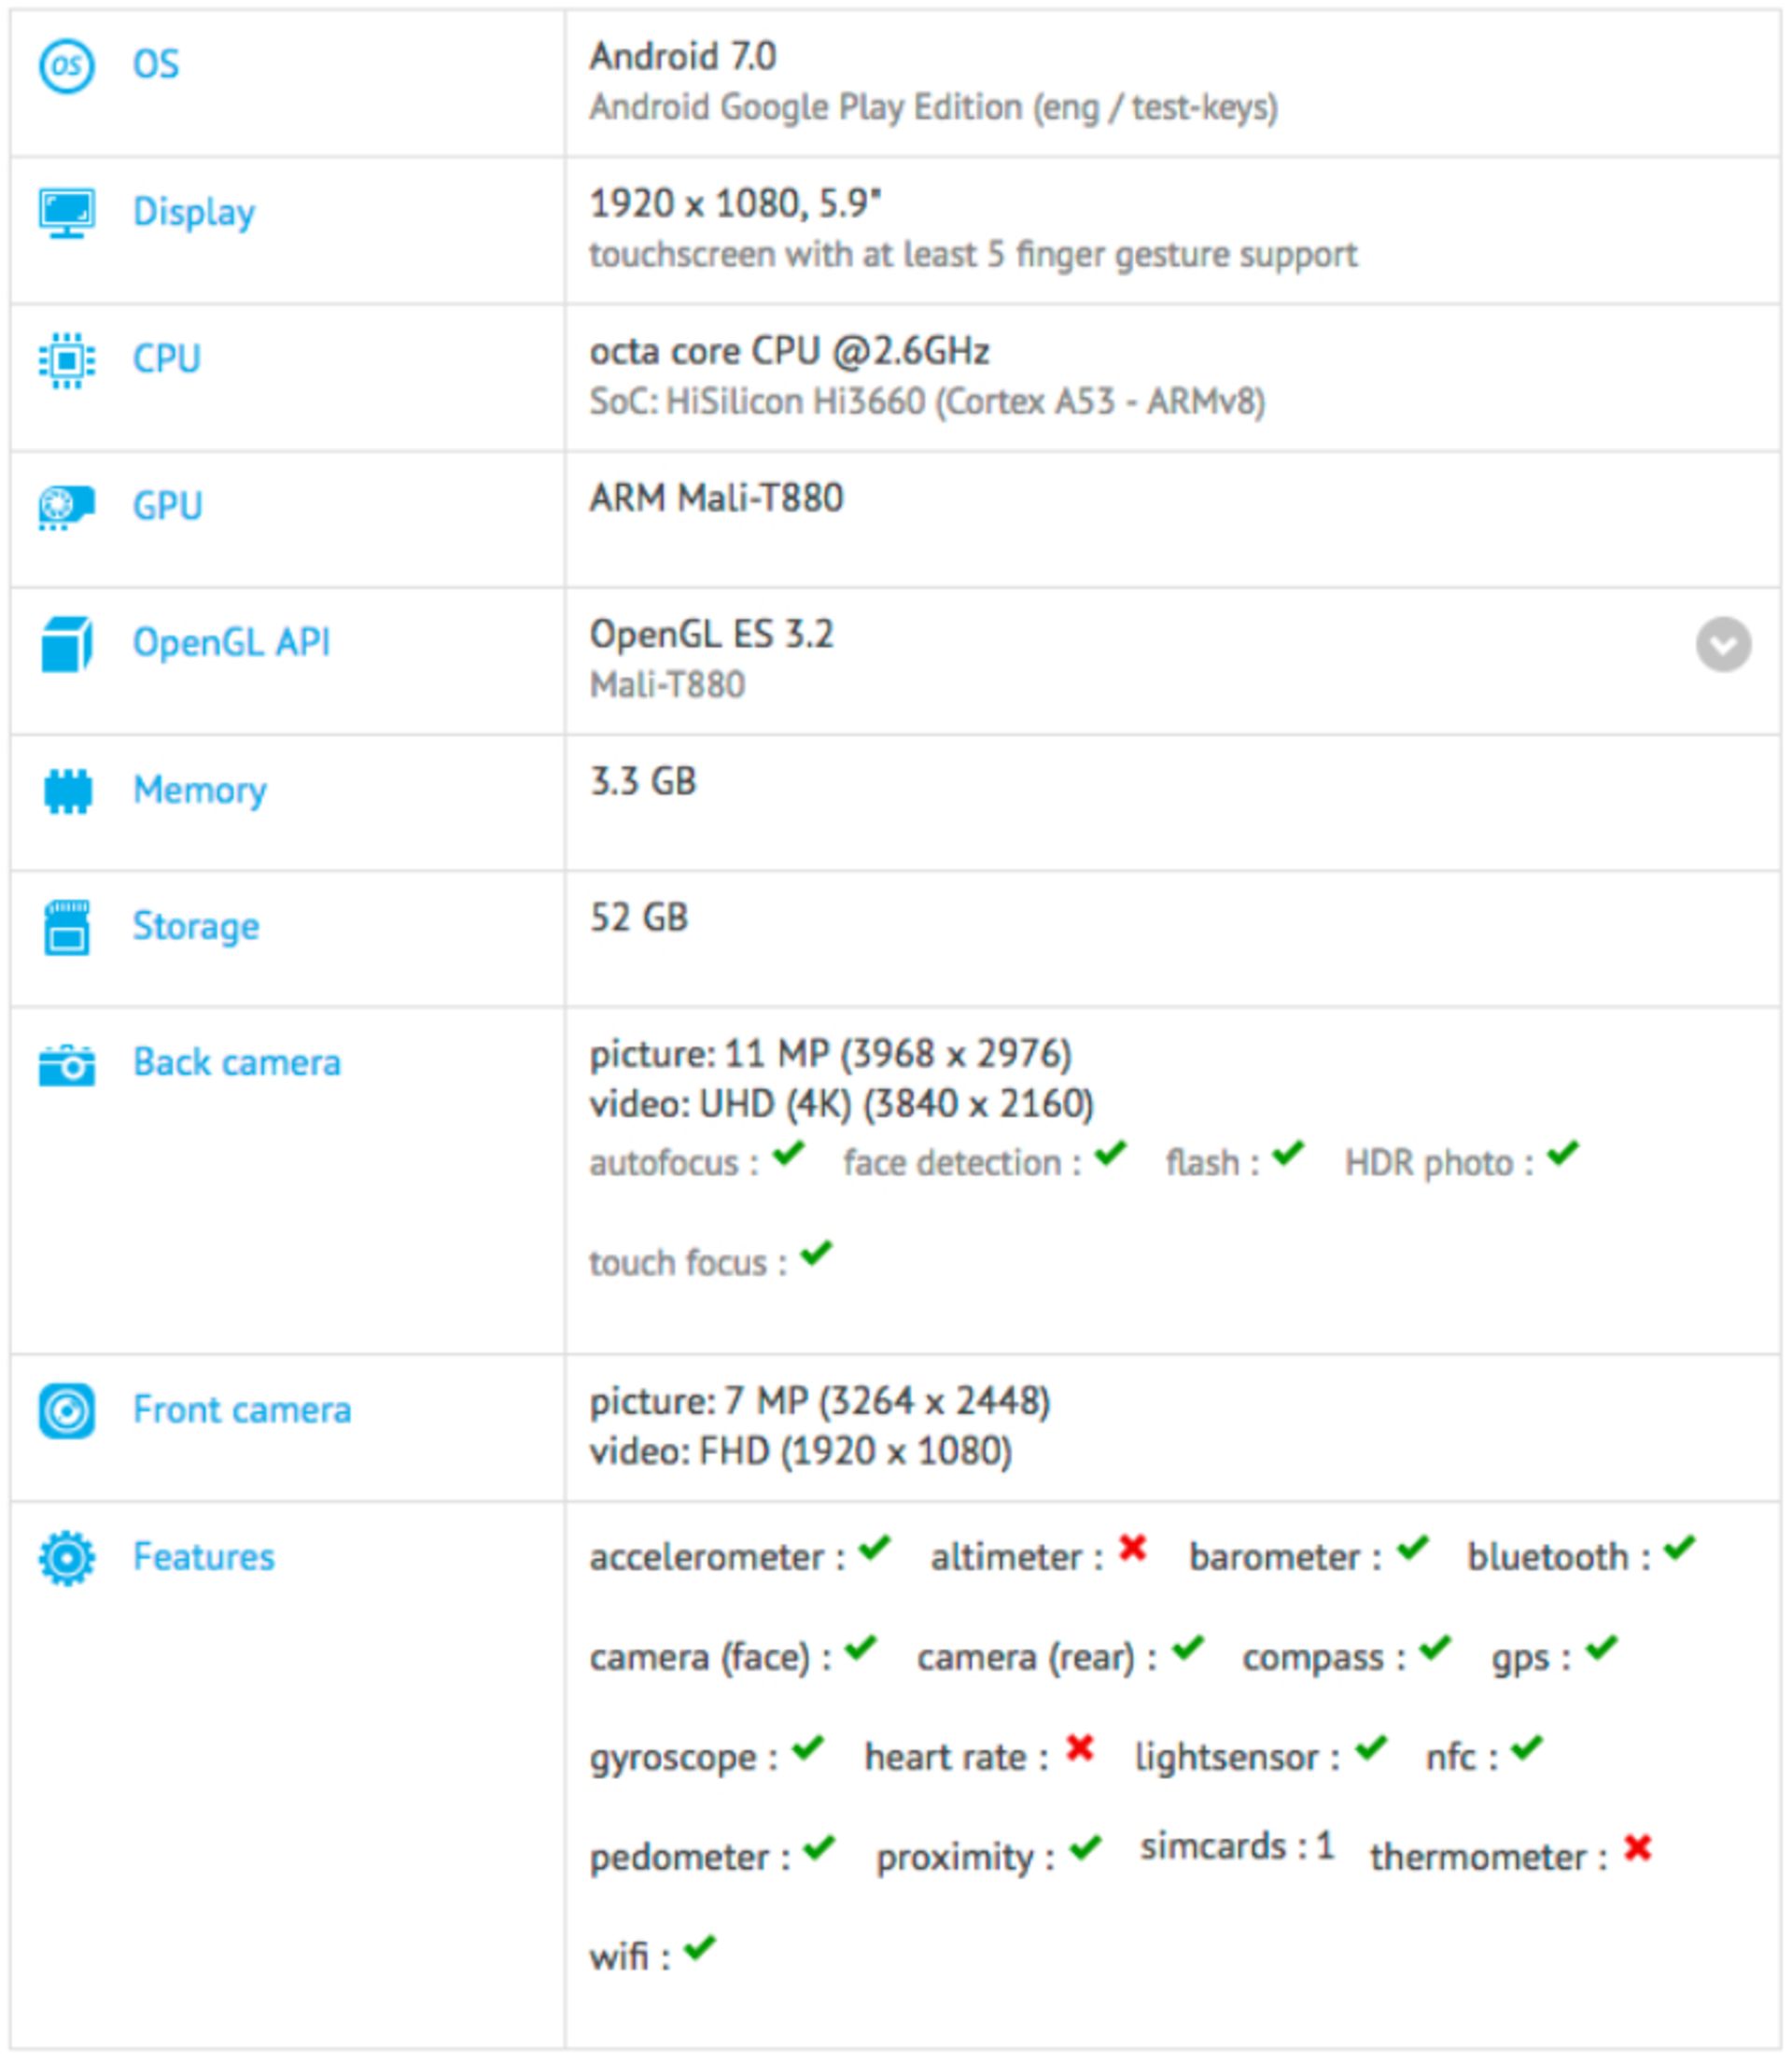The image size is (1792, 2061).
Task: Toggle the heart rate red cross mark
Action: click(x=1077, y=1749)
